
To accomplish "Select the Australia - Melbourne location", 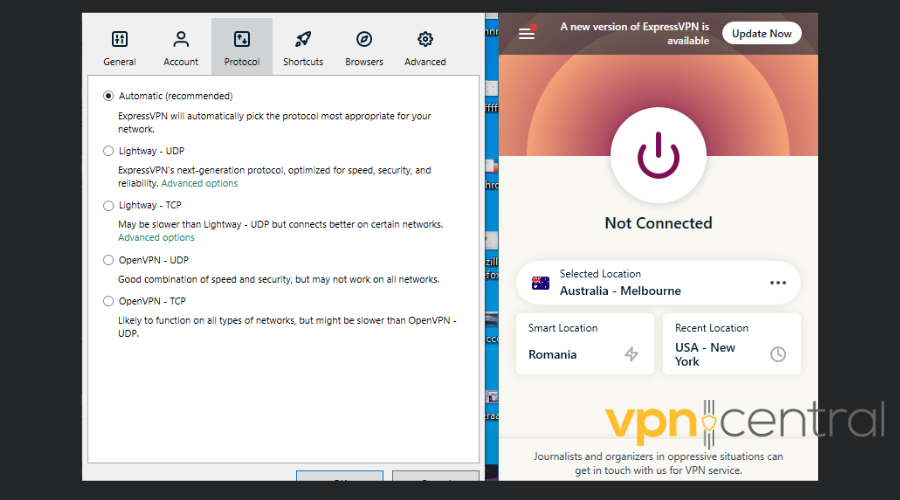I will [658, 283].
